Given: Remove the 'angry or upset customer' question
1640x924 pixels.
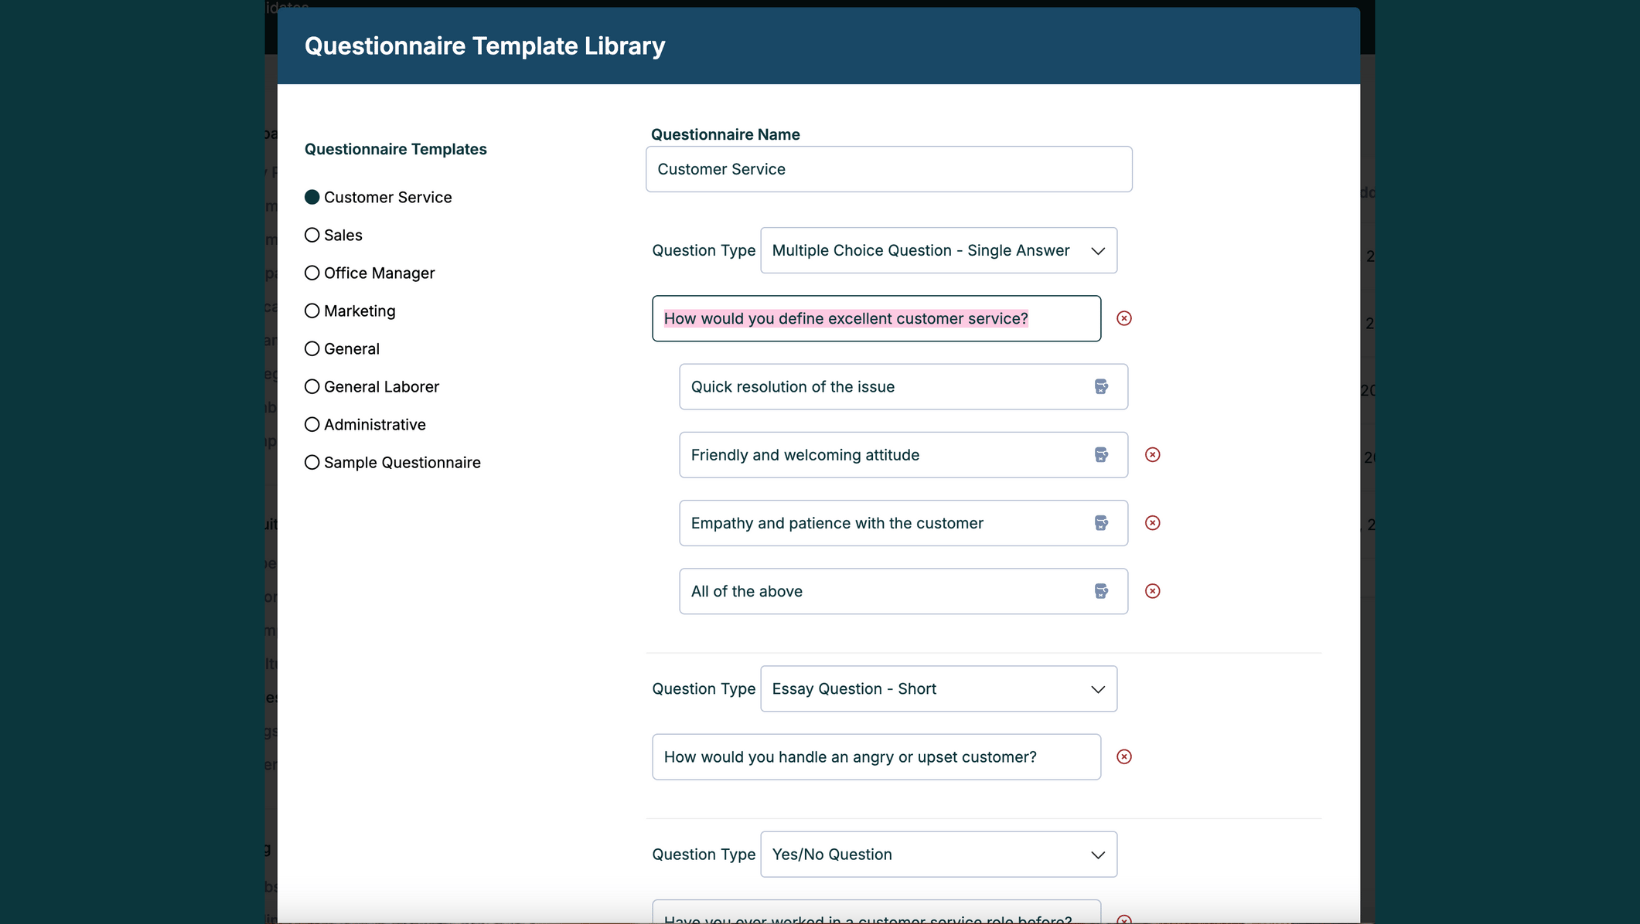Looking at the screenshot, I should tap(1124, 757).
